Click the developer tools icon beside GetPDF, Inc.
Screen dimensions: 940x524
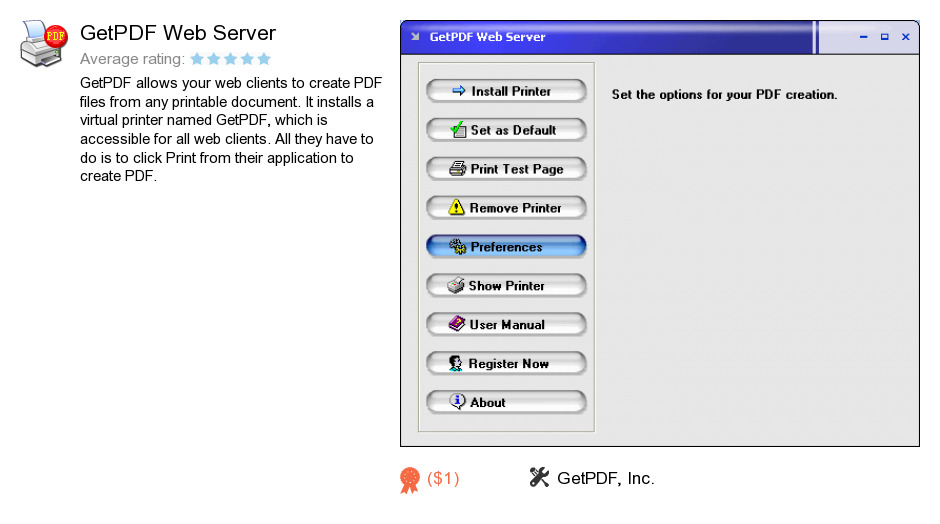pyautogui.click(x=539, y=477)
